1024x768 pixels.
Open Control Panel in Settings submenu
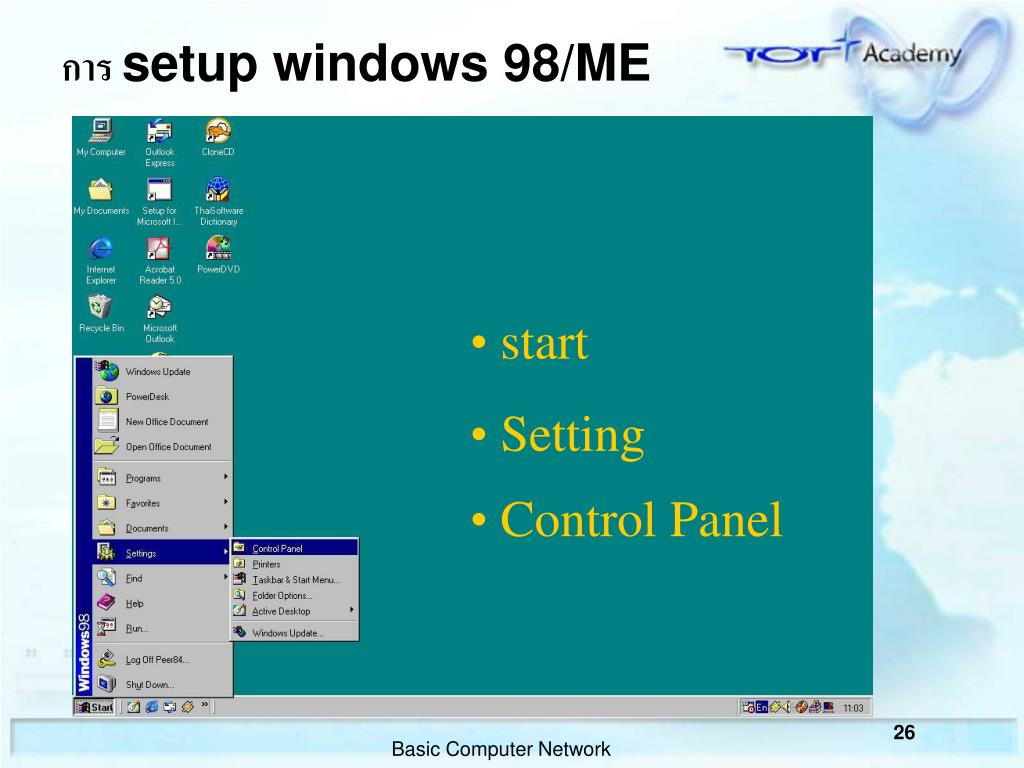tap(295, 548)
